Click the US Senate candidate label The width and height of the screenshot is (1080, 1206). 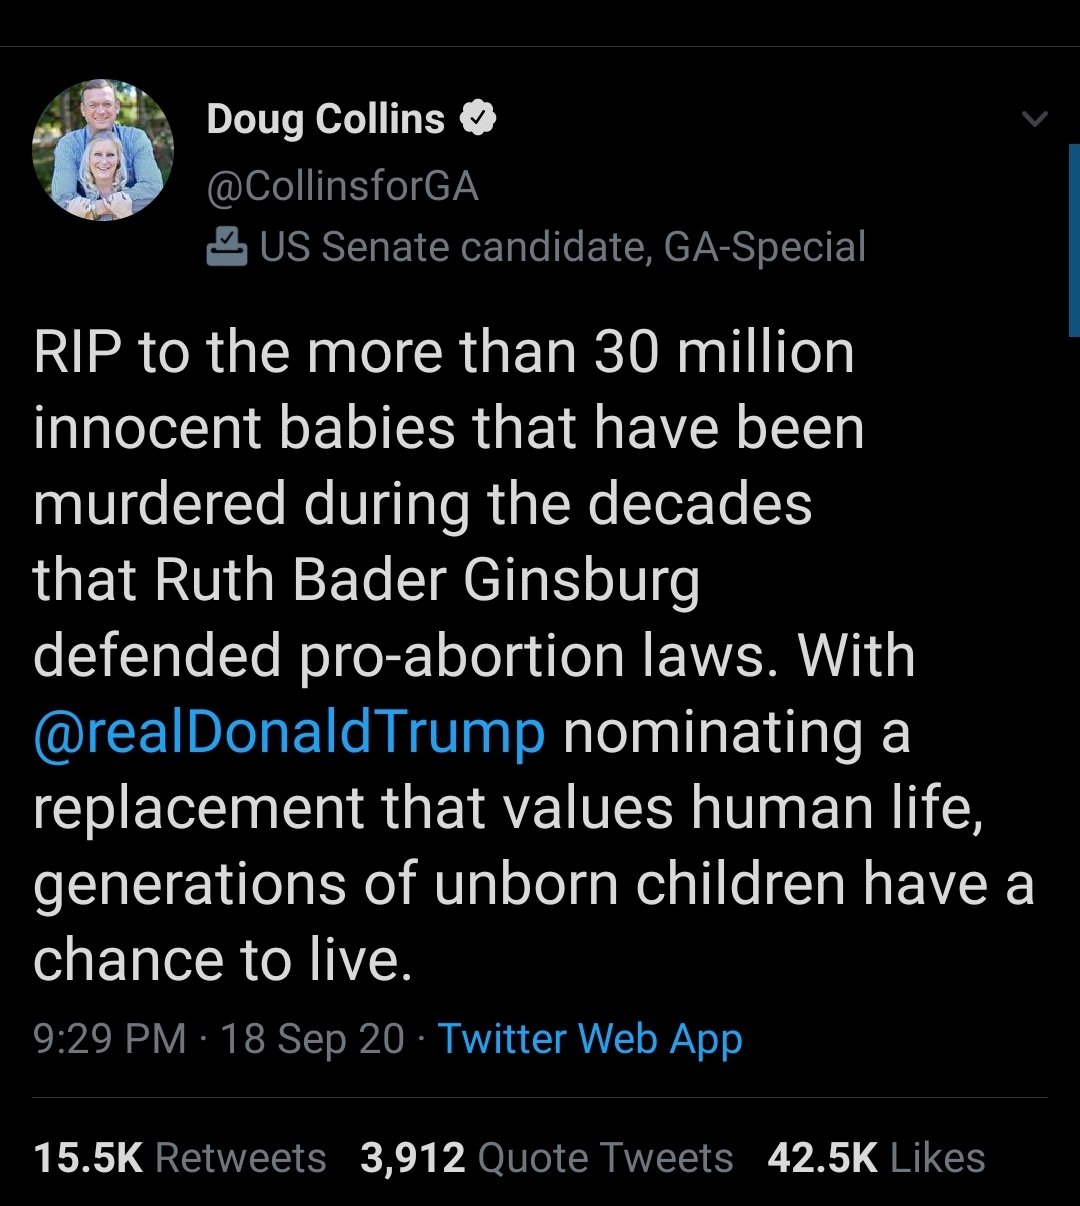(x=562, y=247)
